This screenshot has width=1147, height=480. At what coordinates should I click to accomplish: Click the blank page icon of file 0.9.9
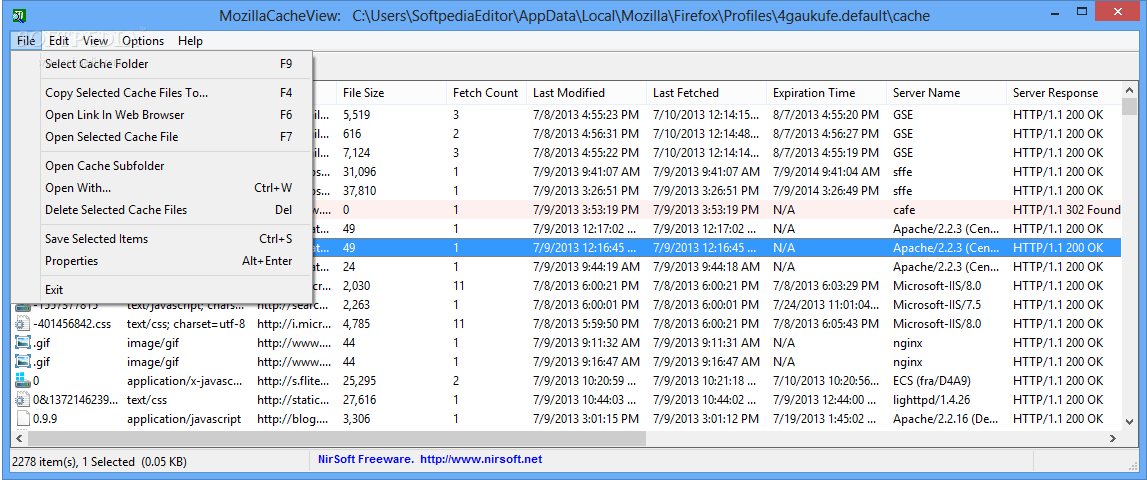(x=22, y=419)
